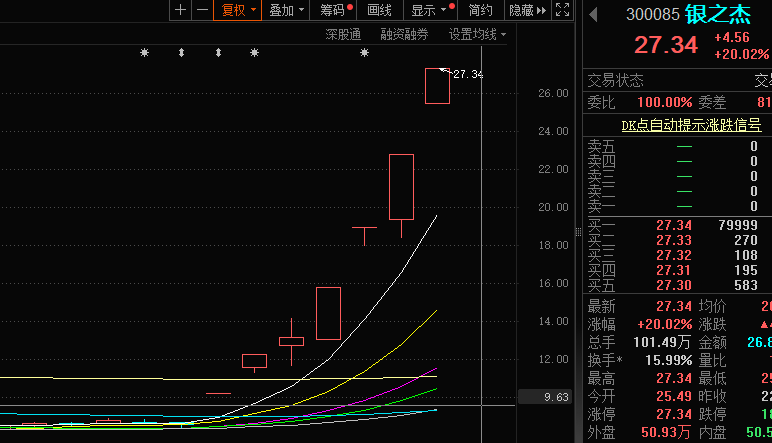Click the window layout icon in toolbar
This screenshot has width=772, height=443.
563,10
